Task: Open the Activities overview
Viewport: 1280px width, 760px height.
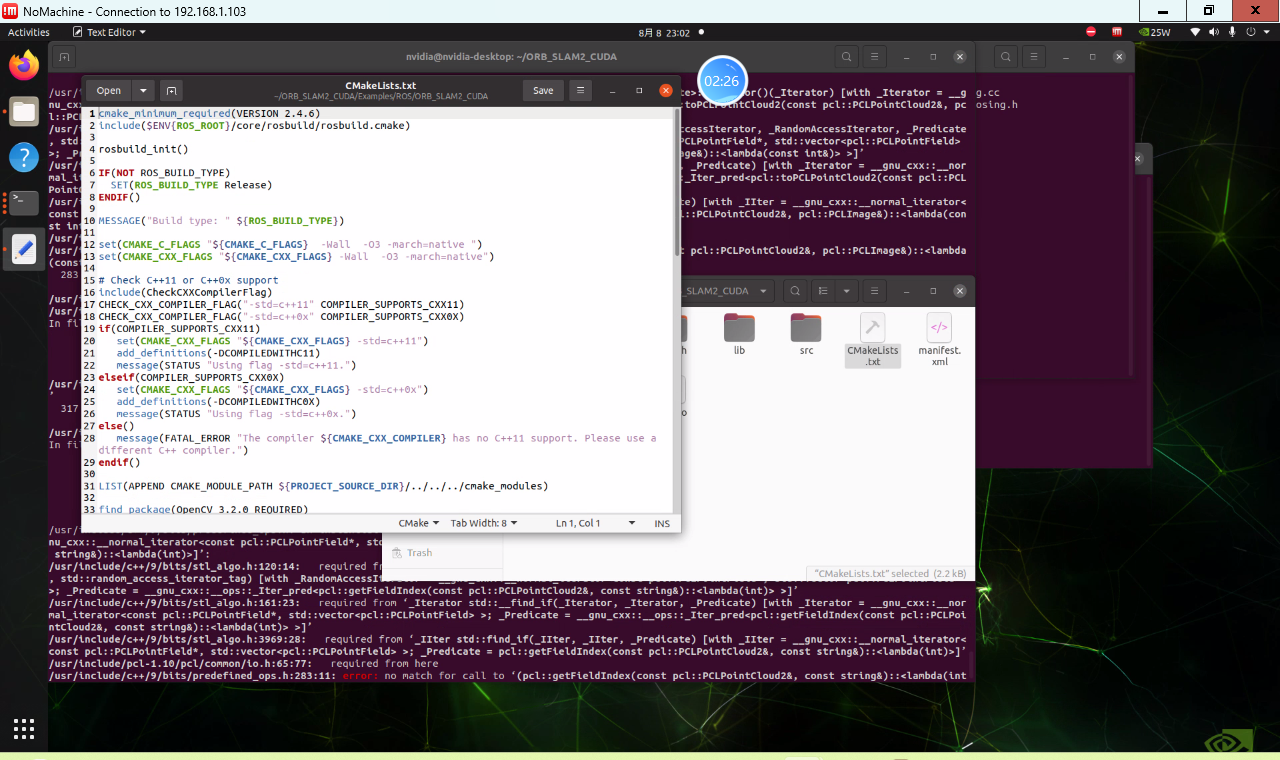Action: 29,32
